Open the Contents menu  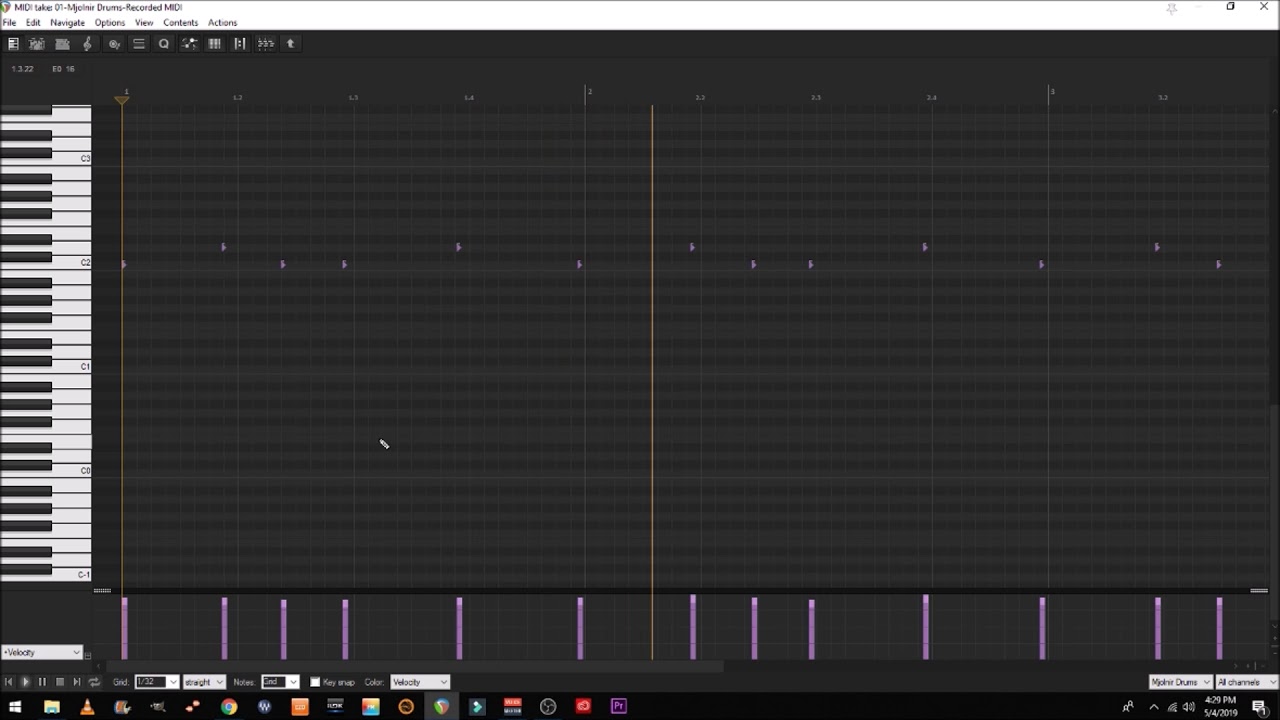point(181,22)
